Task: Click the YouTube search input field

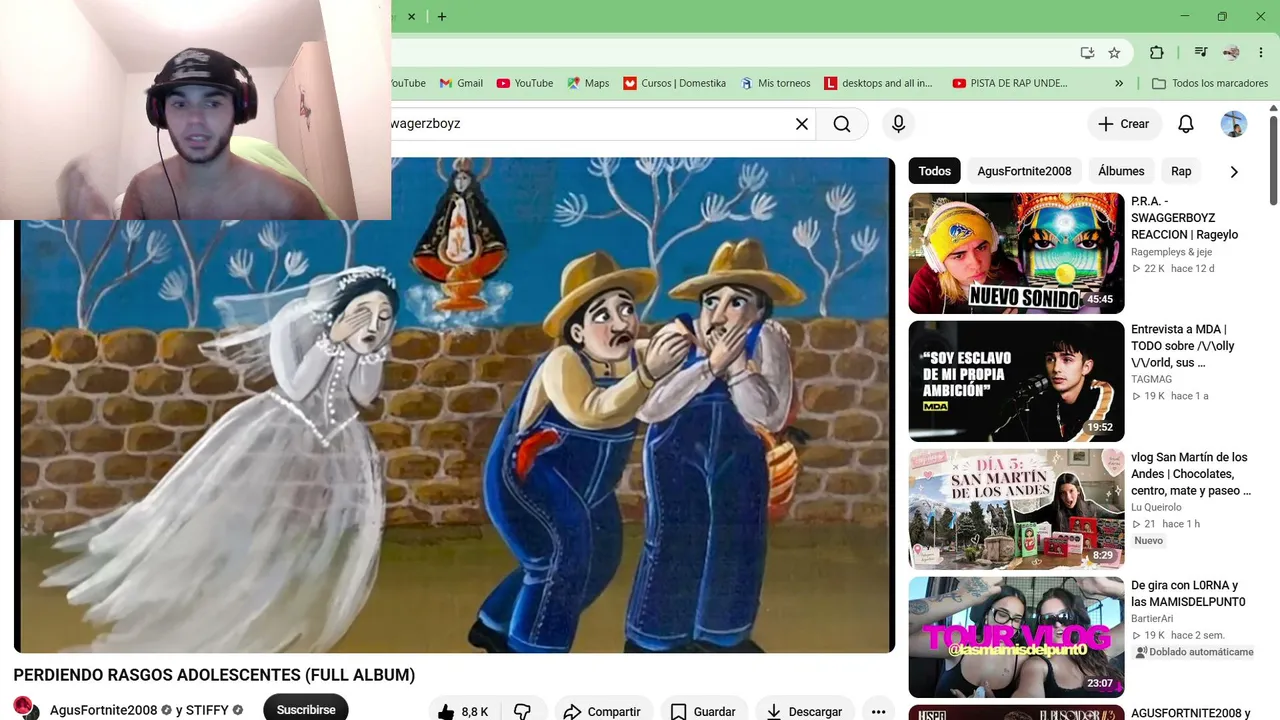Action: pyautogui.click(x=588, y=124)
